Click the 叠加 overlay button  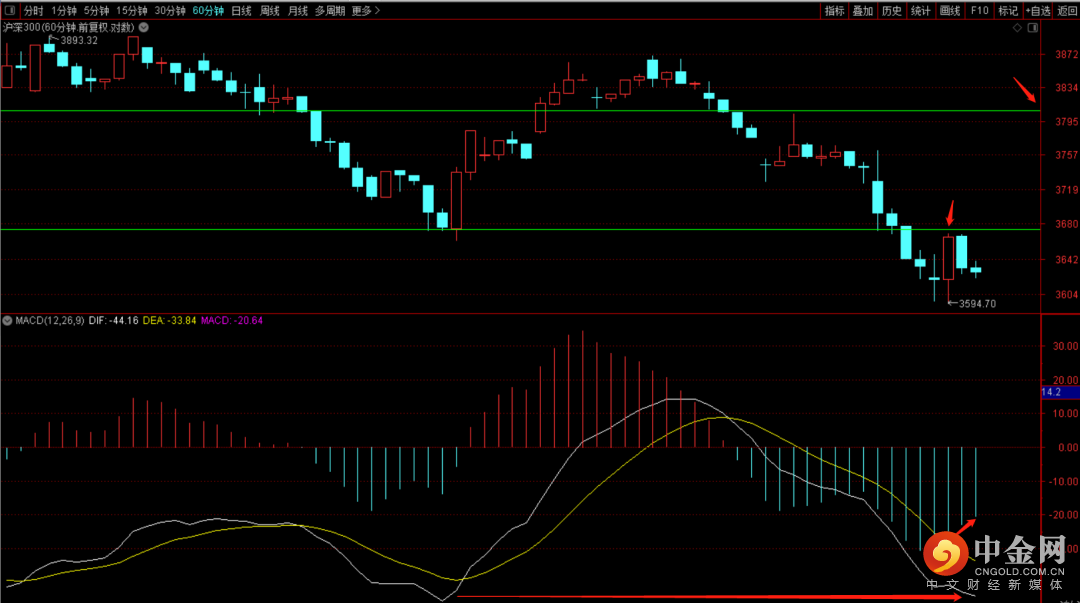coord(863,11)
